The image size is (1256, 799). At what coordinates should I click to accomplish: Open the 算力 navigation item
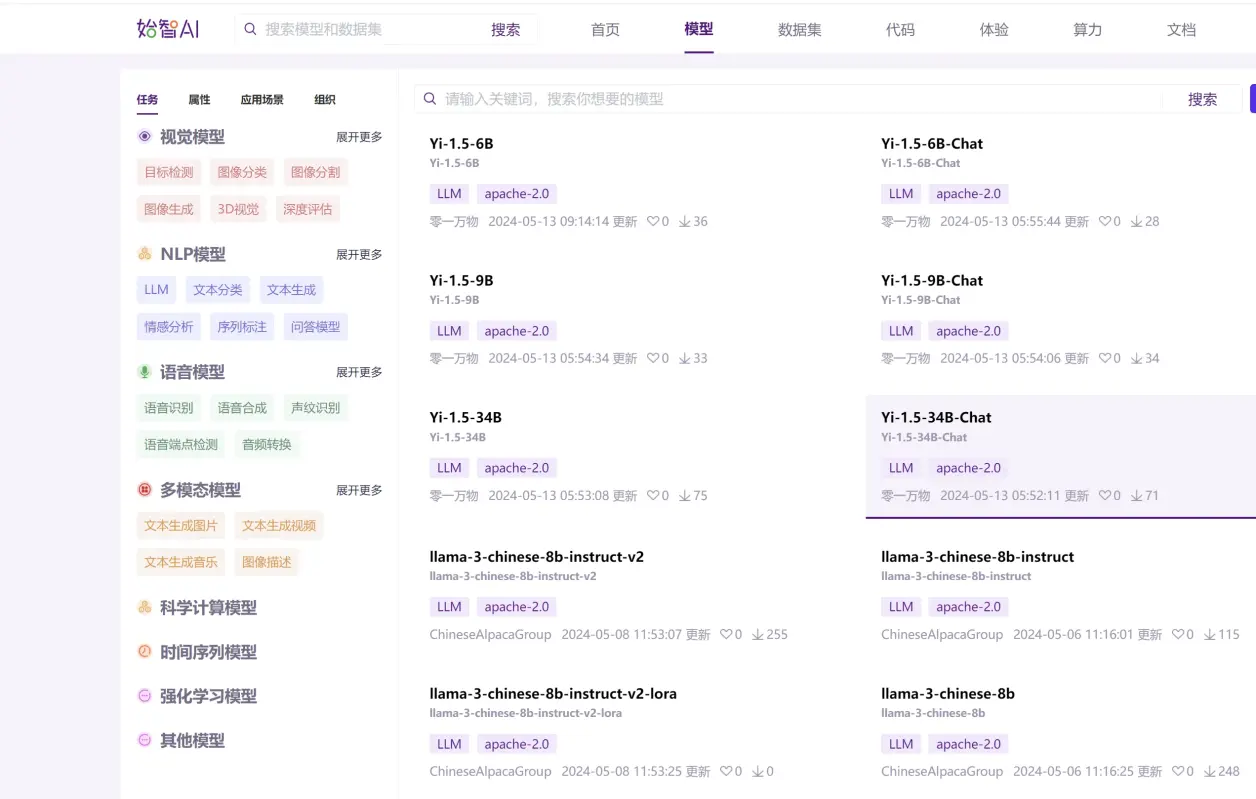(1087, 30)
